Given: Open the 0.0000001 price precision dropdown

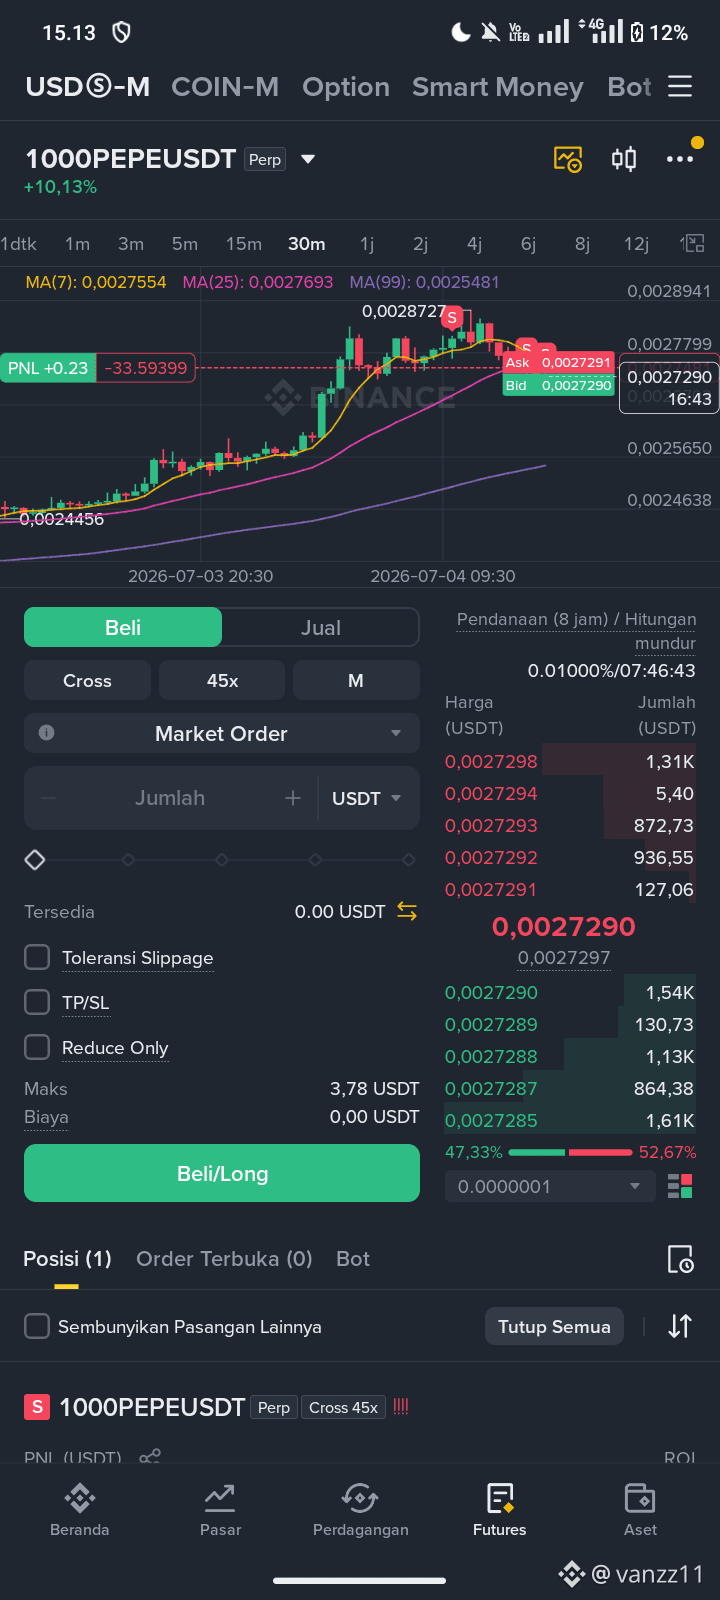Looking at the screenshot, I should (x=550, y=1186).
